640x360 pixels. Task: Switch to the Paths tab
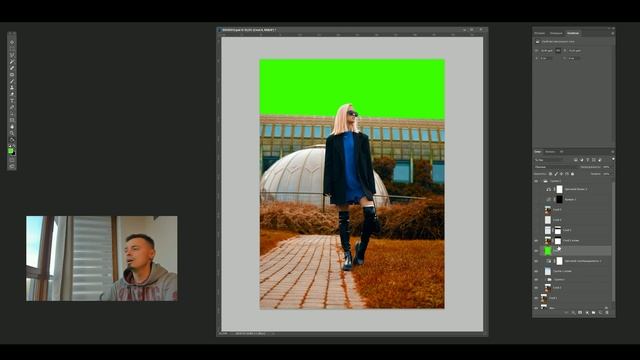click(x=562, y=152)
